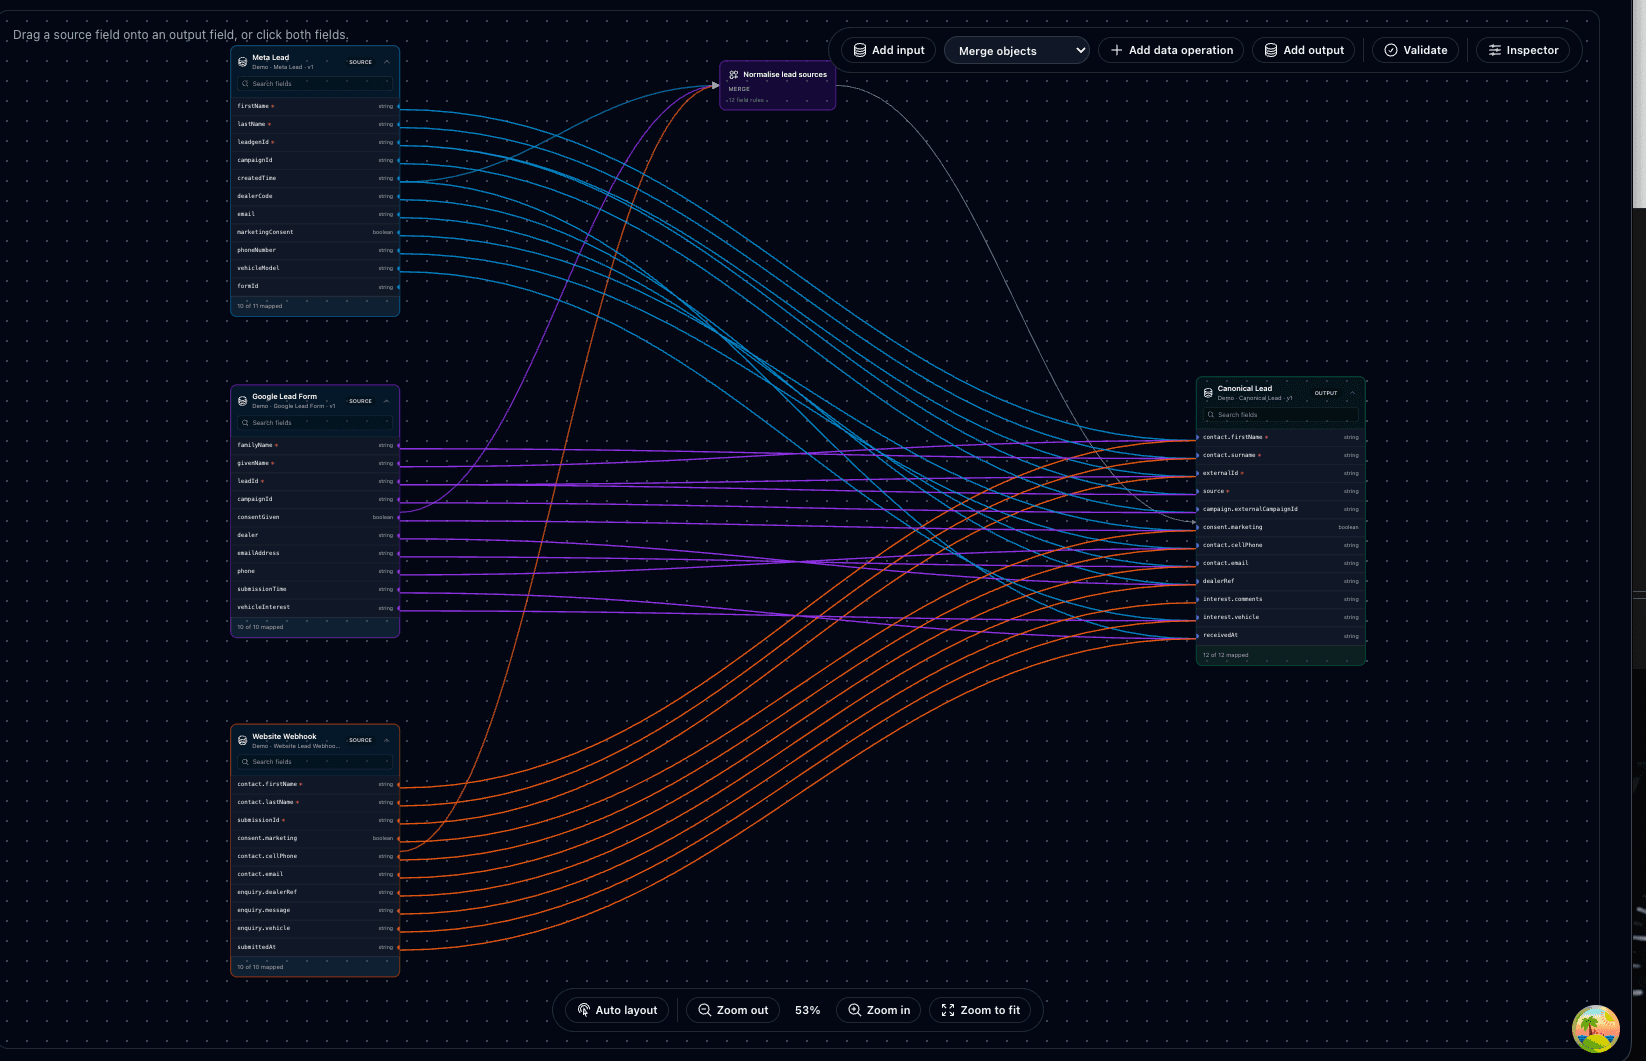This screenshot has width=1646, height=1061.
Task: Click the Add output button
Action: coord(1304,50)
